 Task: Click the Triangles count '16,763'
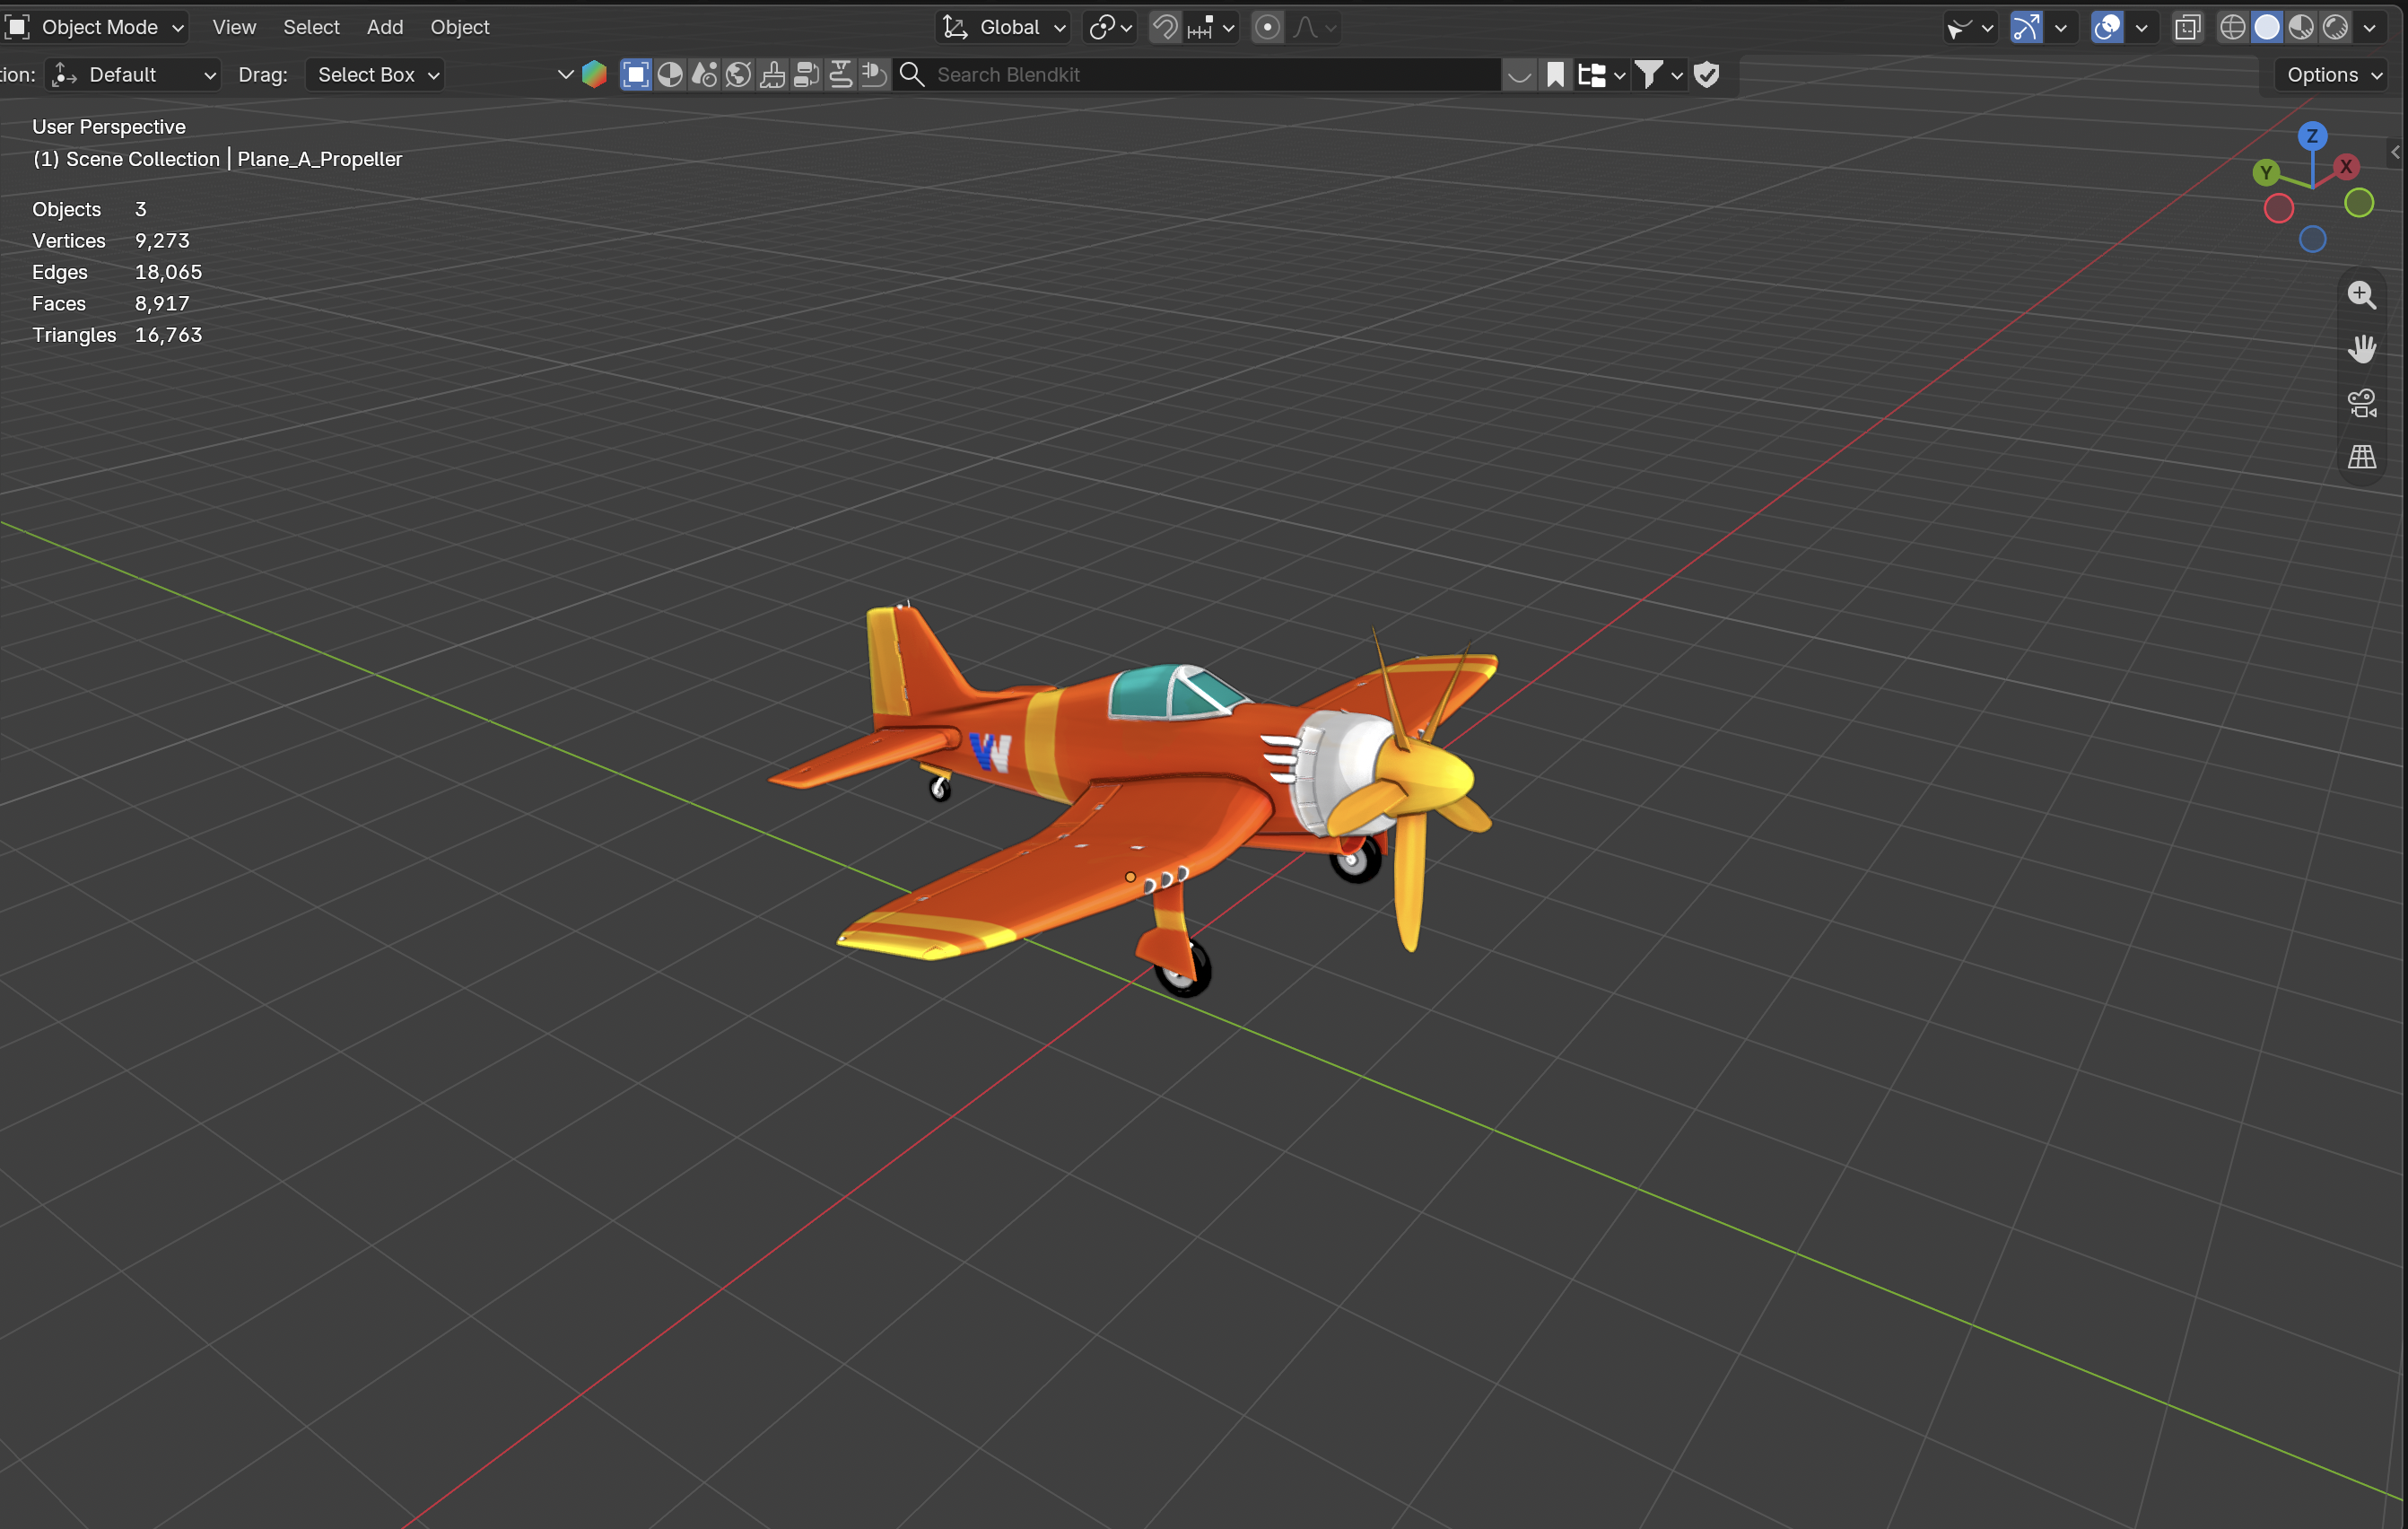[x=169, y=334]
